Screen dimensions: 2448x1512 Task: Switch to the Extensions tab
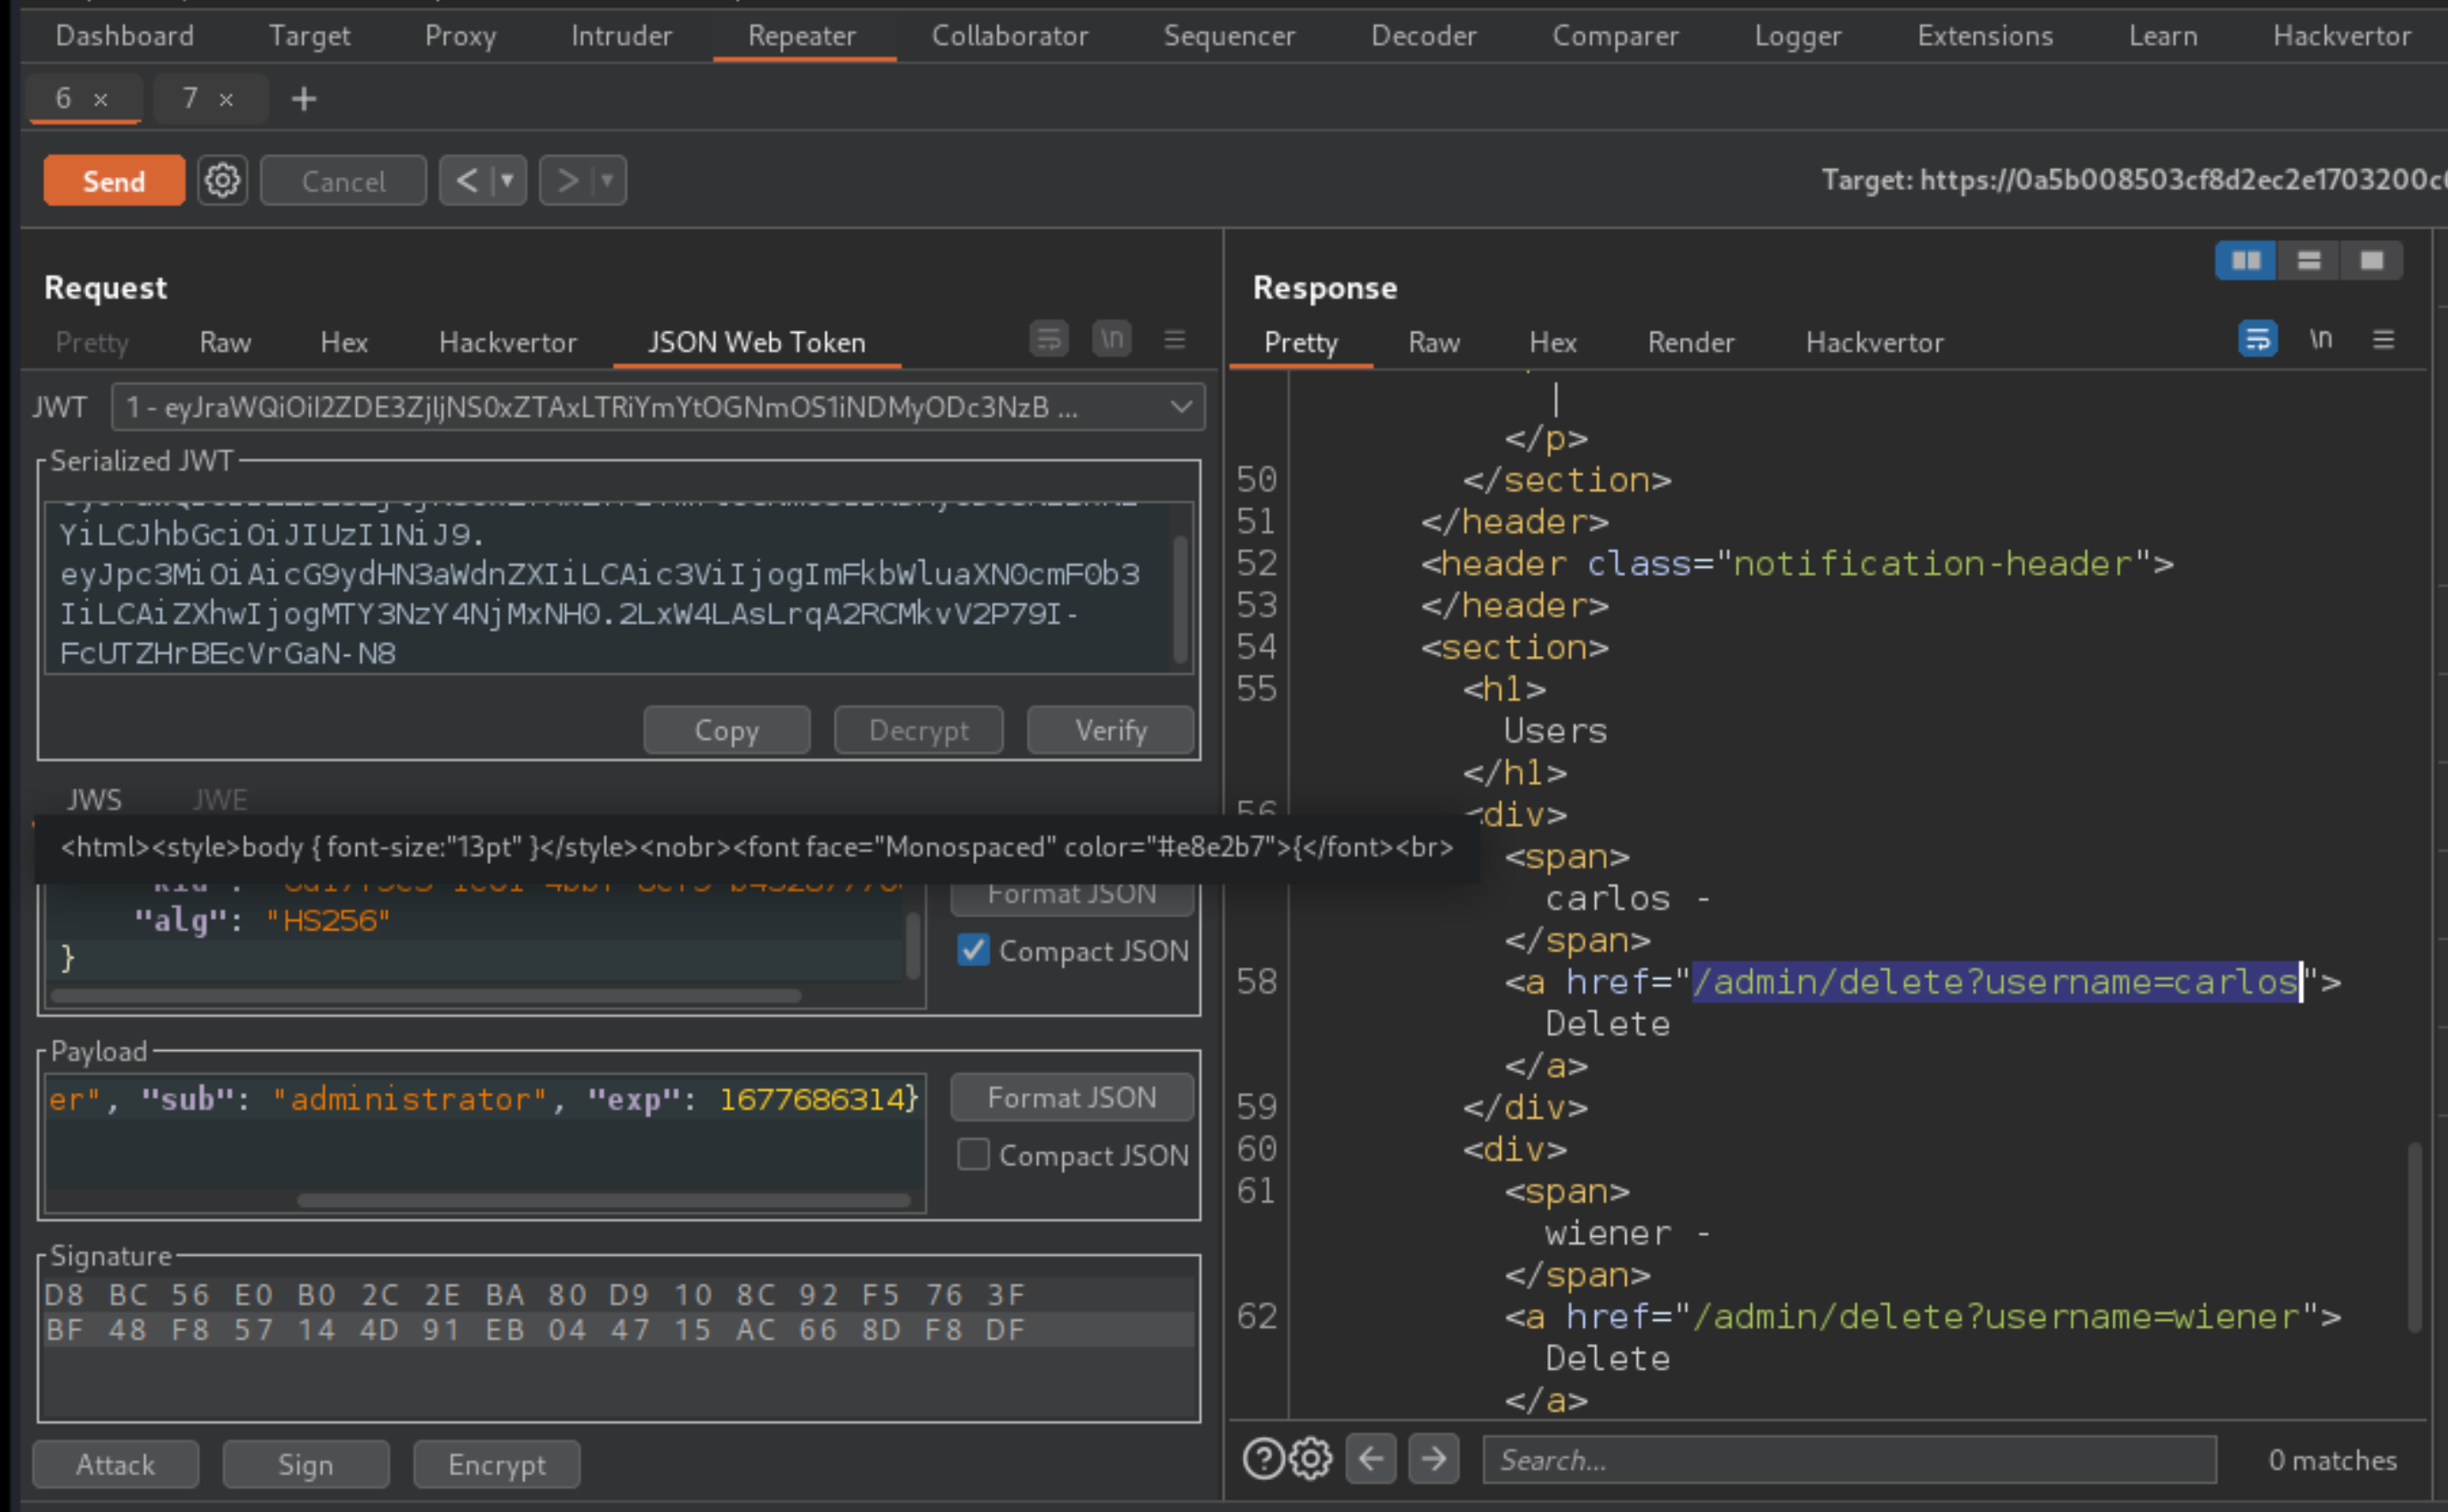coord(1985,36)
